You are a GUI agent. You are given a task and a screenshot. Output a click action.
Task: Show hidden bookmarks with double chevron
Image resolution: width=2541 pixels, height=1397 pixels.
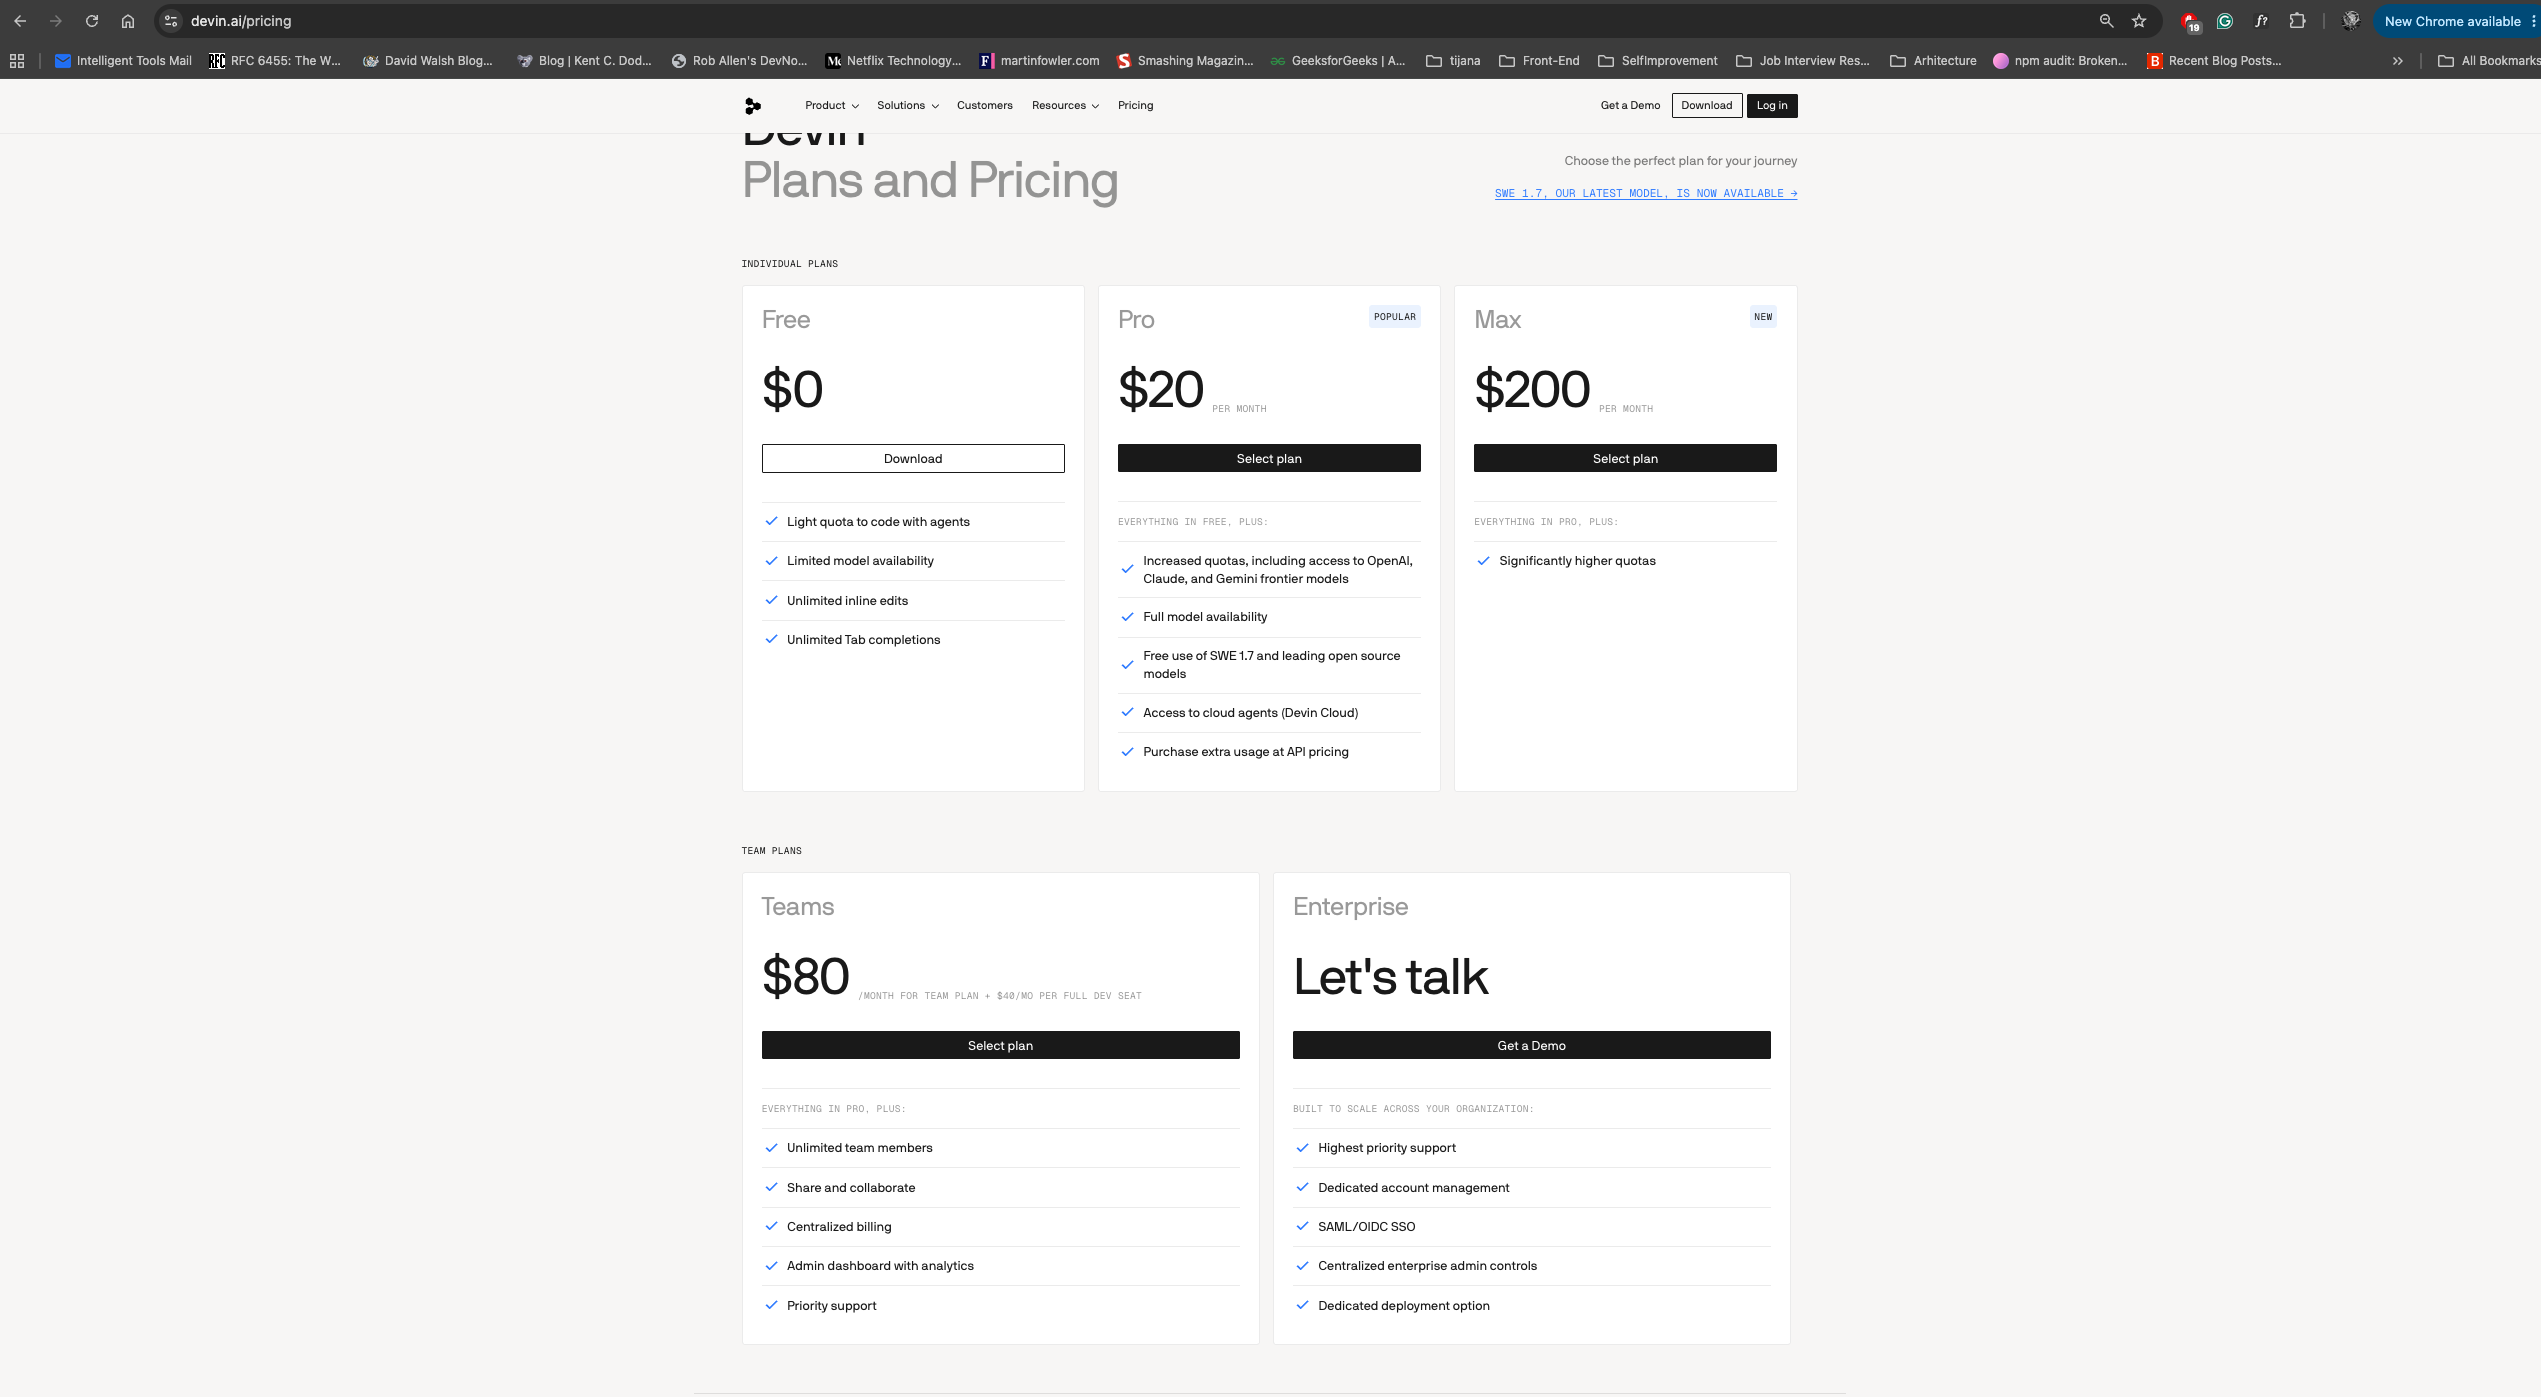coord(2397,61)
